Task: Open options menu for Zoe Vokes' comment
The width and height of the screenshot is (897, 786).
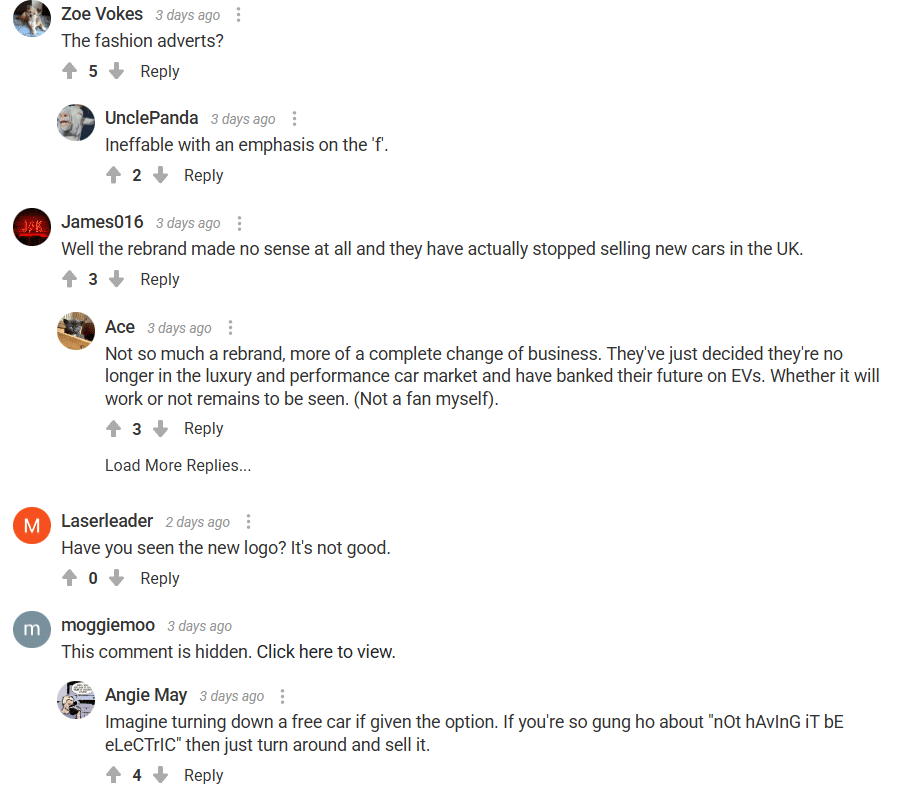Action: 238,15
